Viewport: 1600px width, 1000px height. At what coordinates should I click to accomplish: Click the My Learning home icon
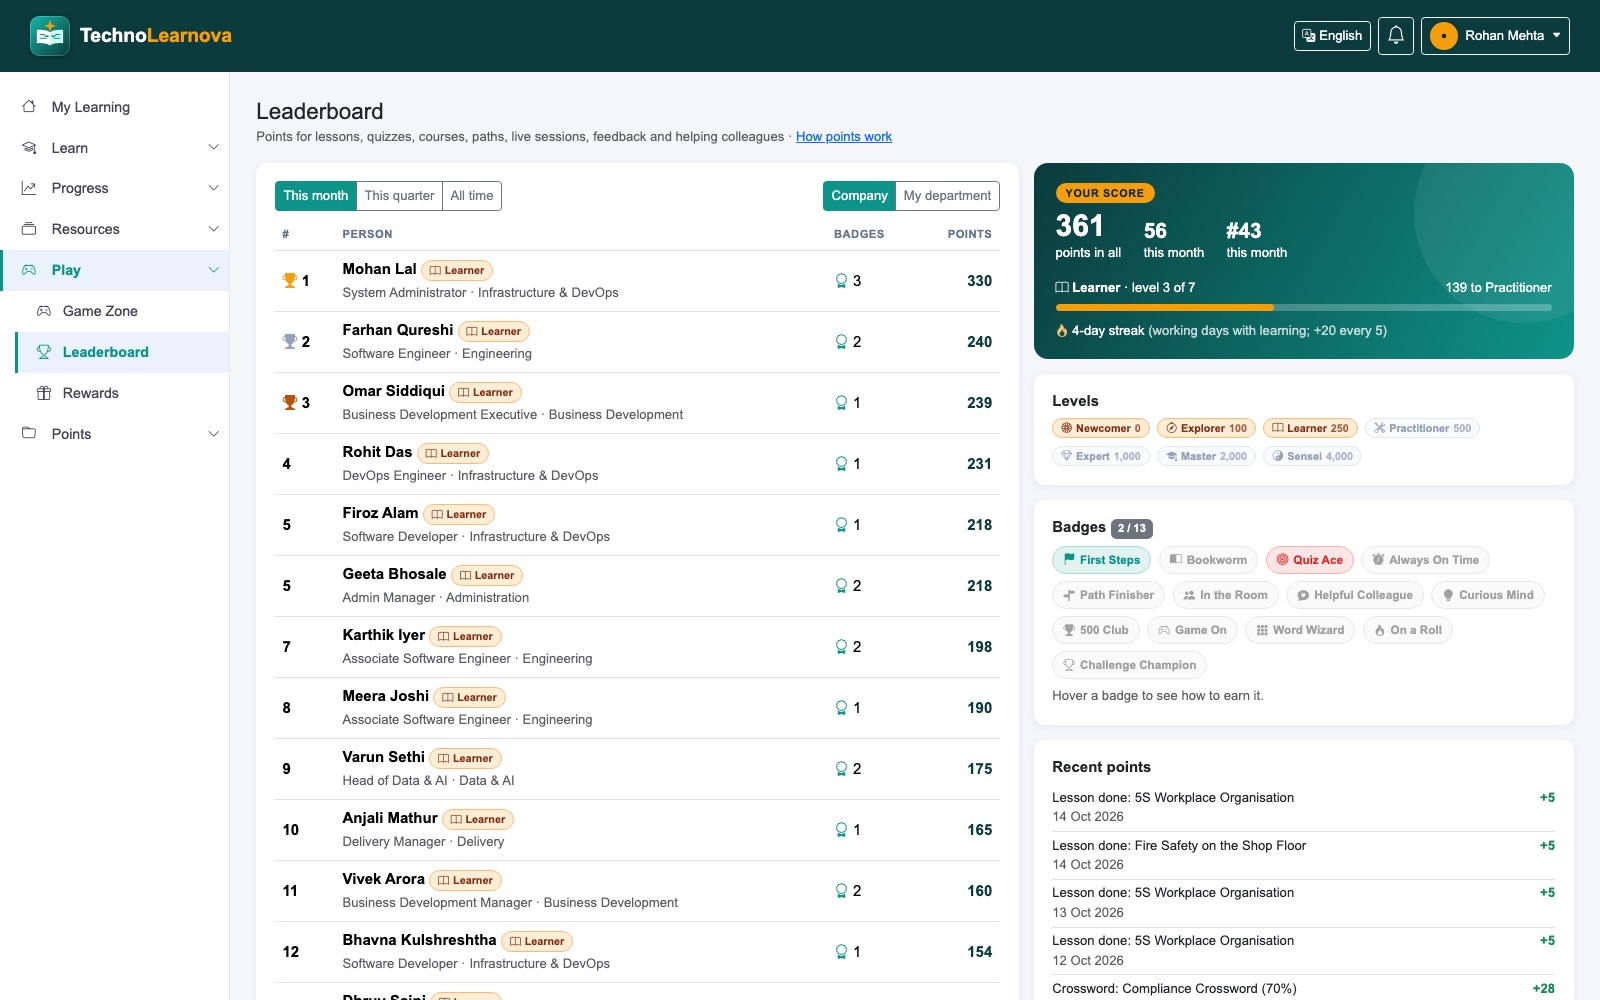click(x=29, y=107)
